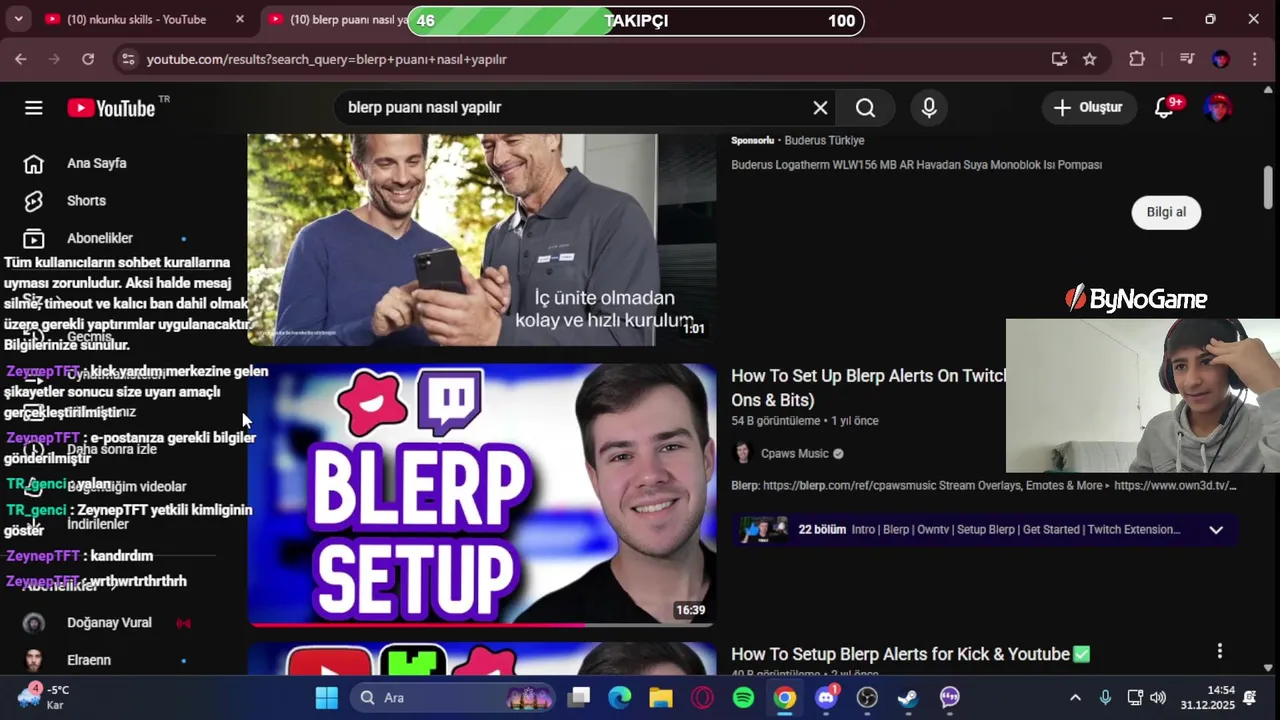Viewport: 1280px width, 720px height.
Task: Open Task View on the taskbar
Action: coord(579,697)
